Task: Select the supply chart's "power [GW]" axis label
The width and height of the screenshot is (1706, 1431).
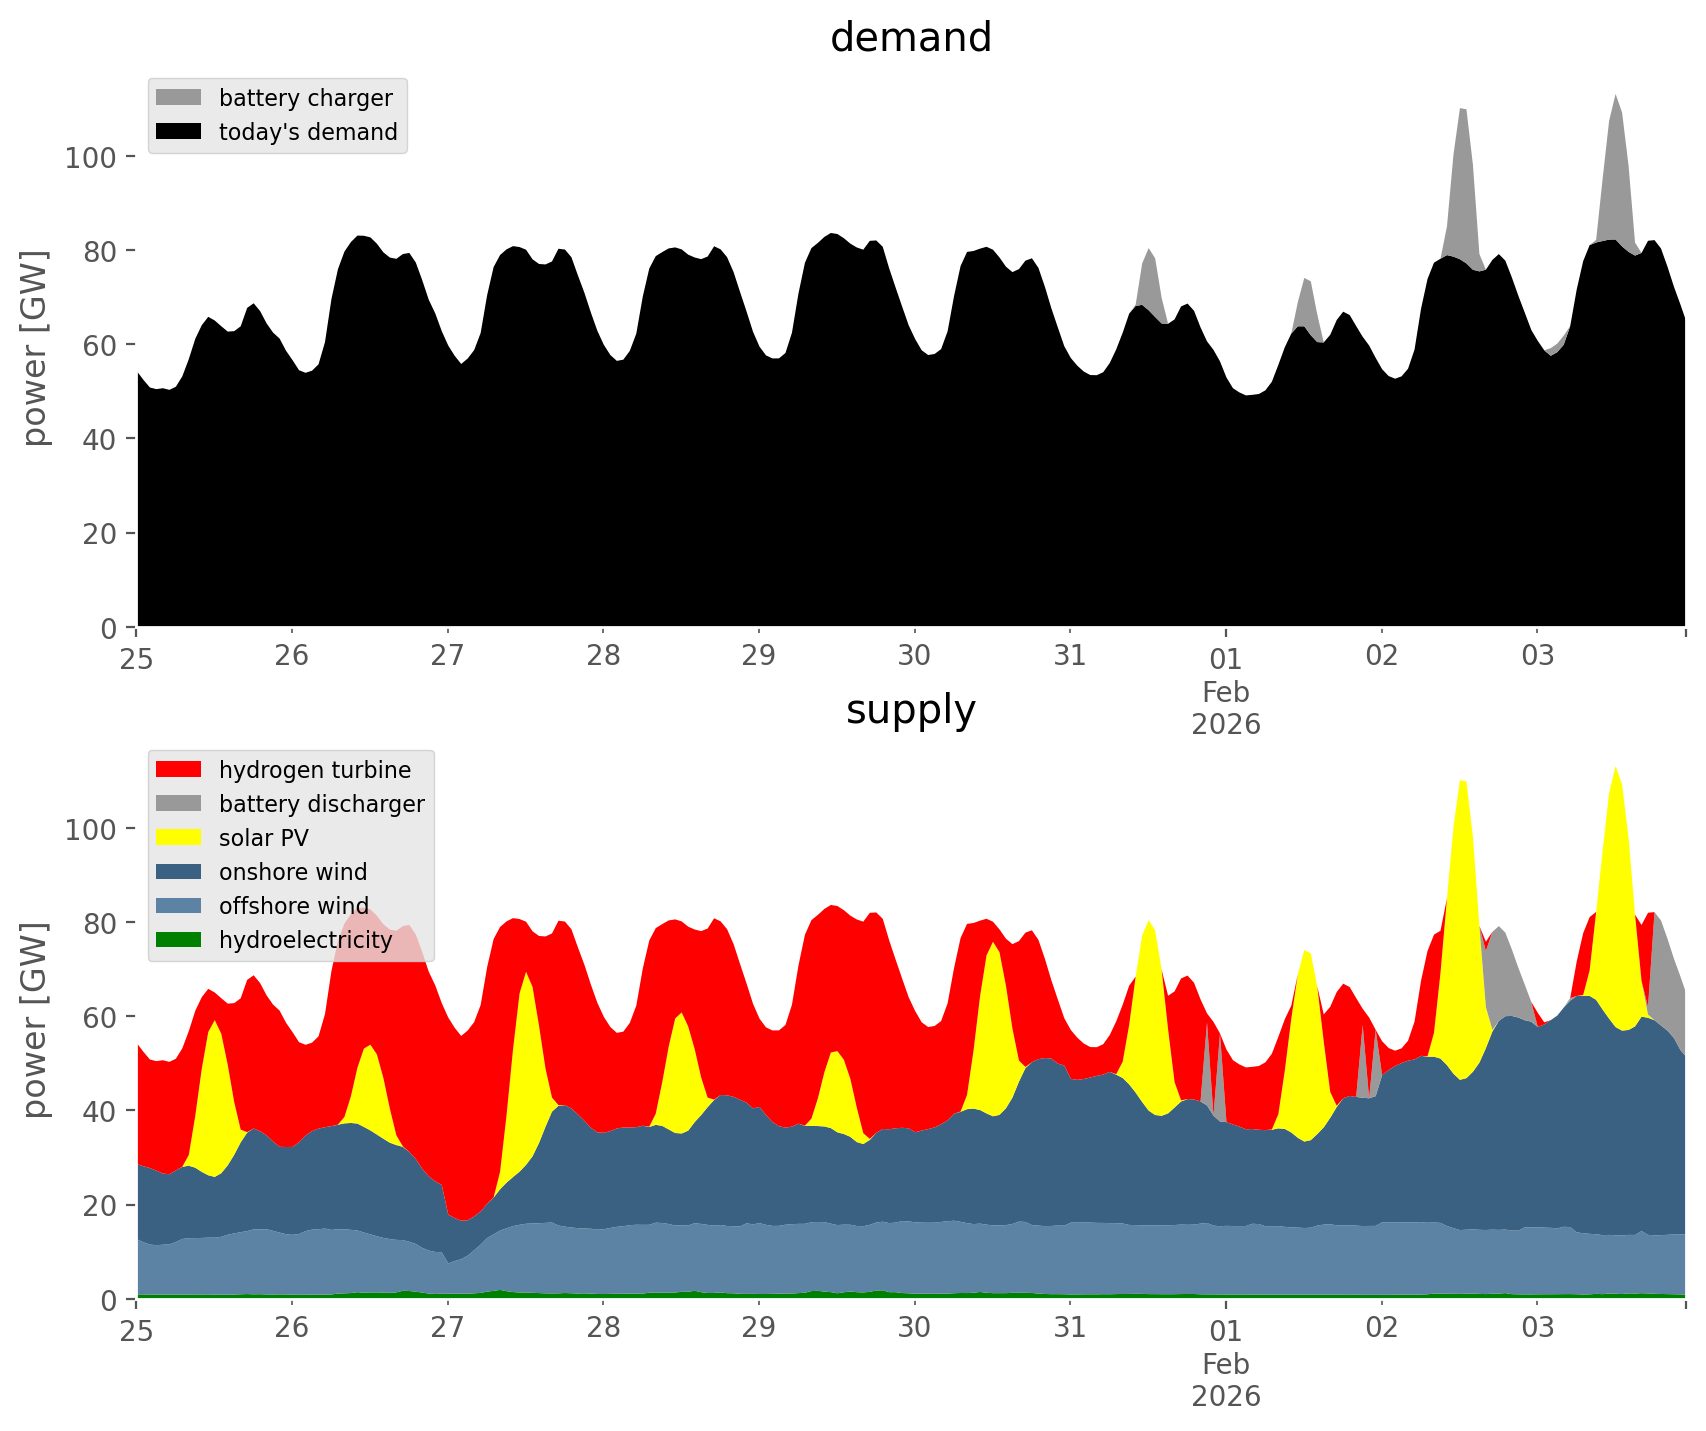Action: point(35,1020)
